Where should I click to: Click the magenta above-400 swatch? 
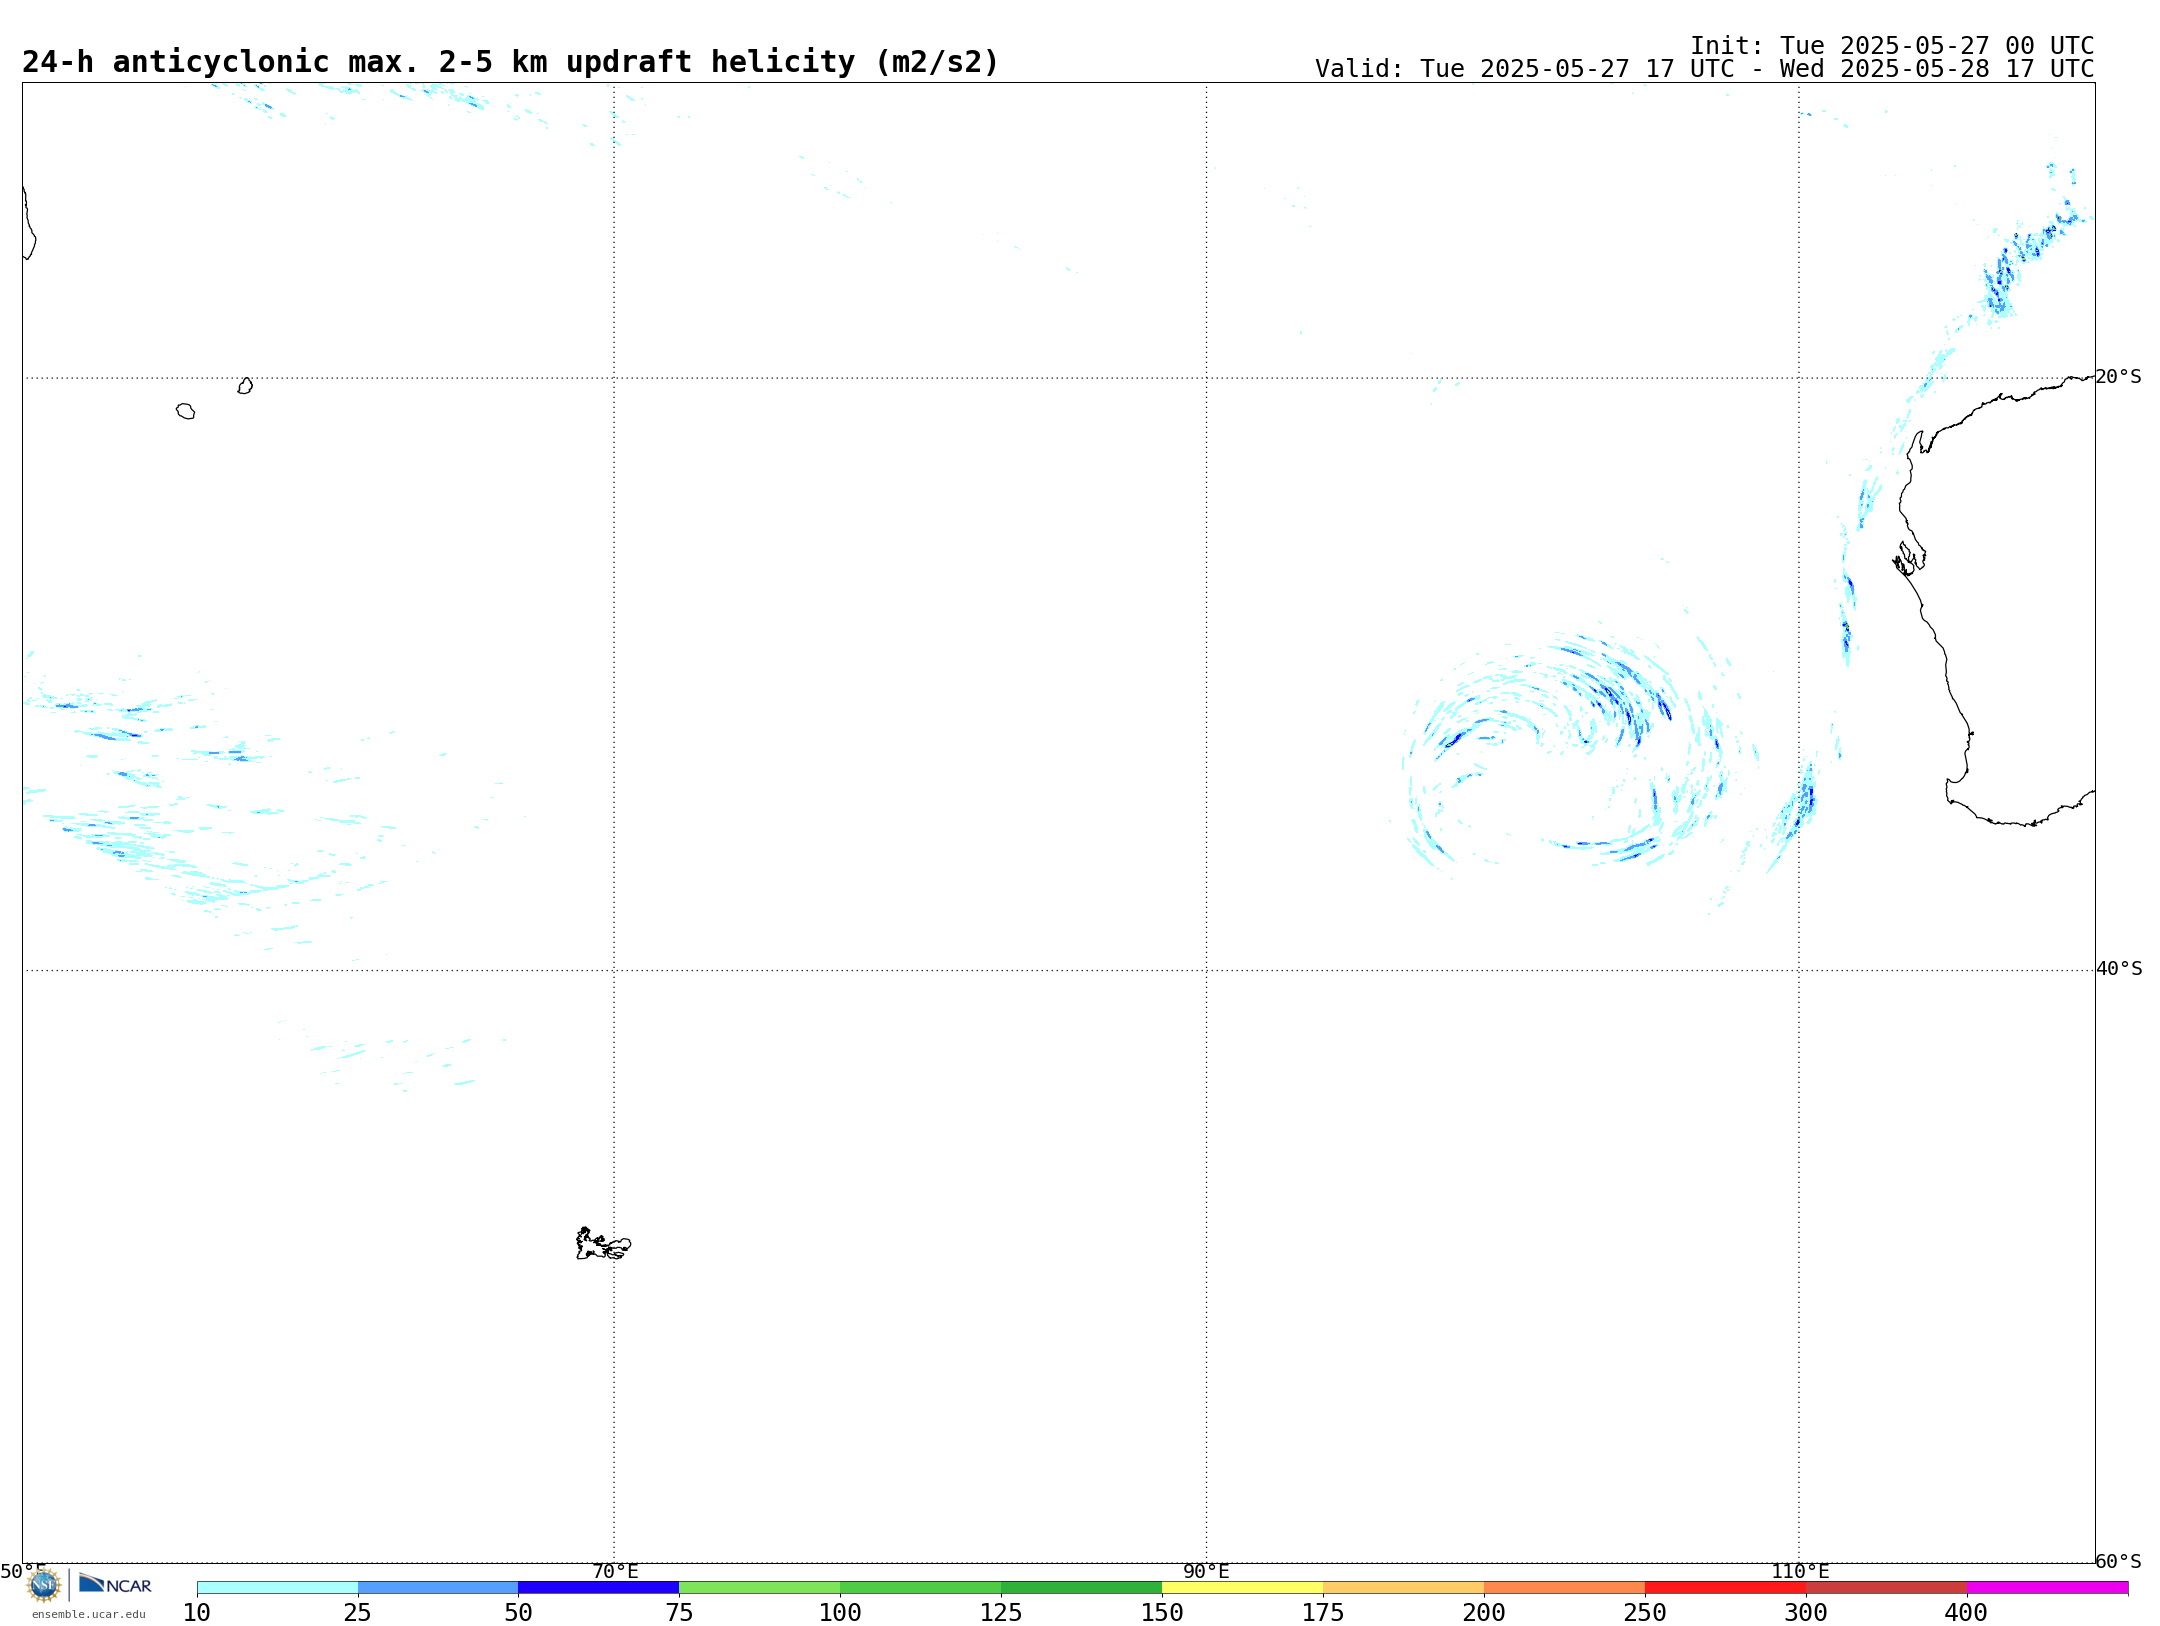tap(2048, 1588)
